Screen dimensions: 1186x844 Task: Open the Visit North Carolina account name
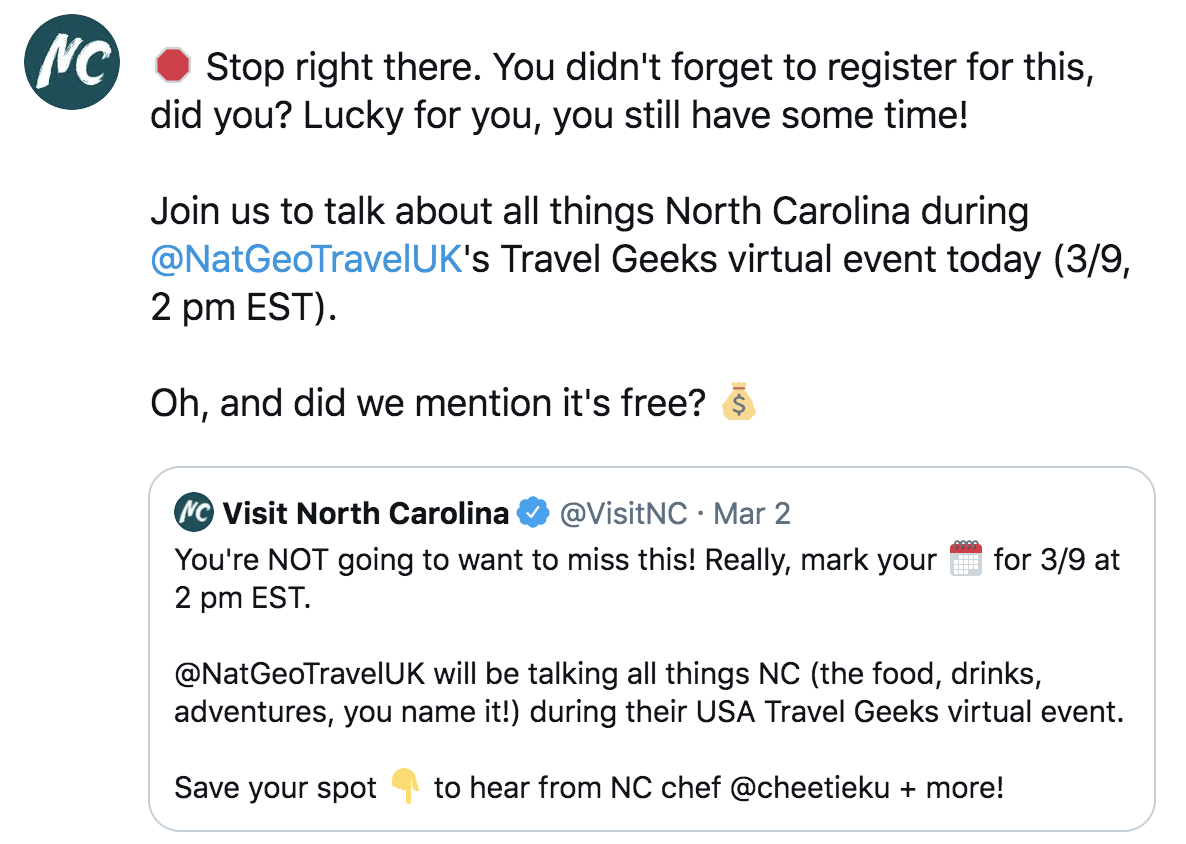click(365, 514)
